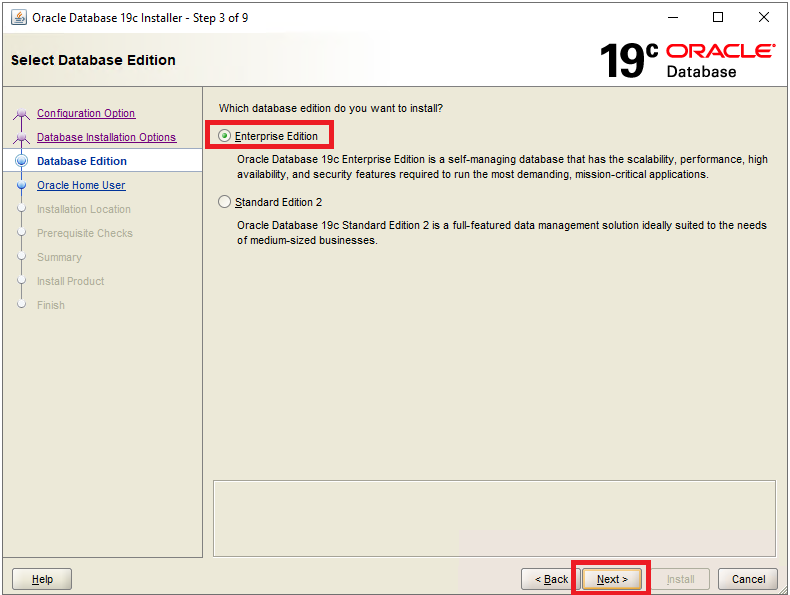Click the Oracle Home User step marker icon
The height and width of the screenshot is (595, 790).
21,185
